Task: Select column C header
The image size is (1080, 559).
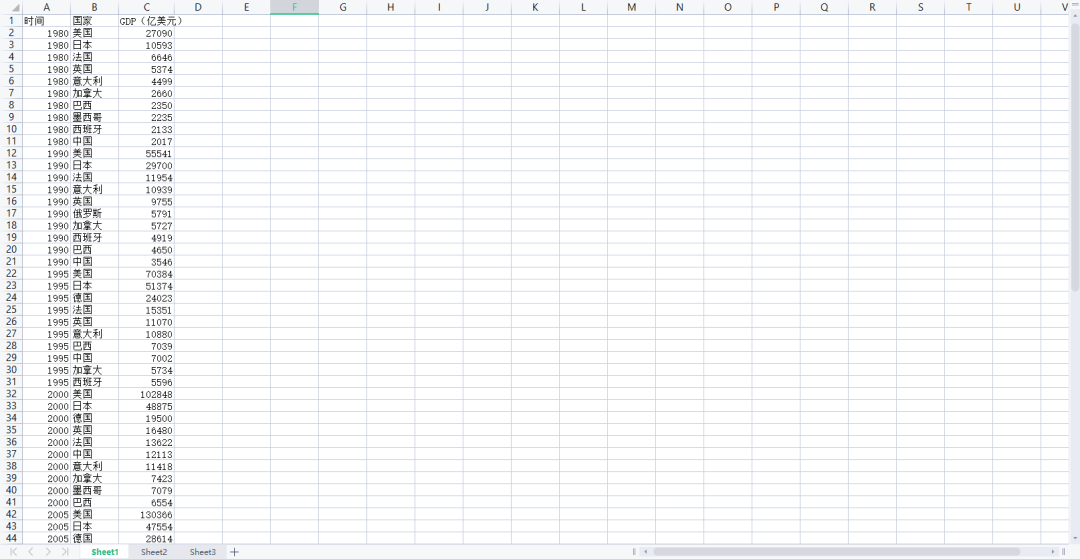Action: pos(147,7)
